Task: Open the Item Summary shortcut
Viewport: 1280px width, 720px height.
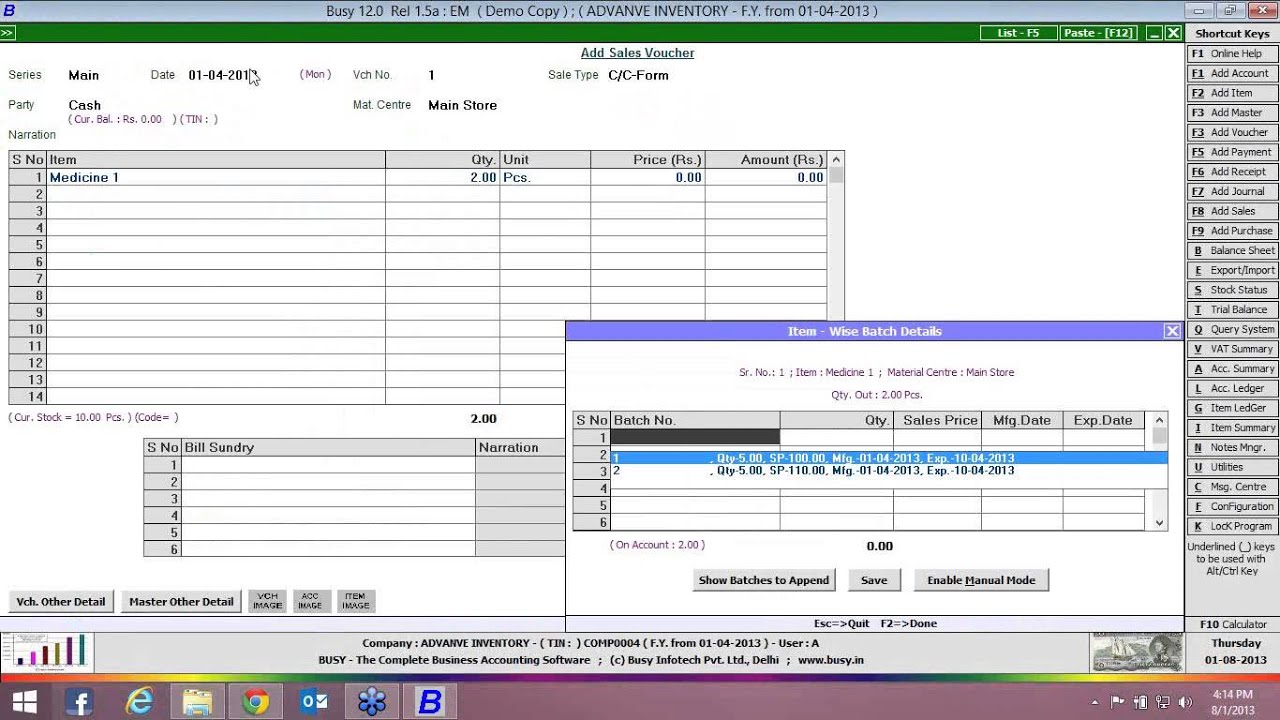Action: pos(1232,428)
